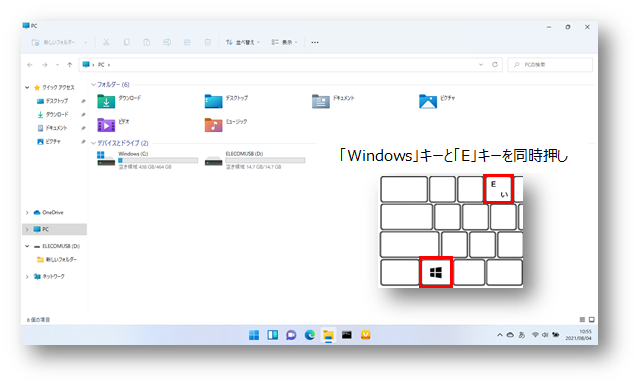The height and width of the screenshot is (387, 640).
Task: Open the Microsoft Edge taskbar icon
Action: pos(310,335)
